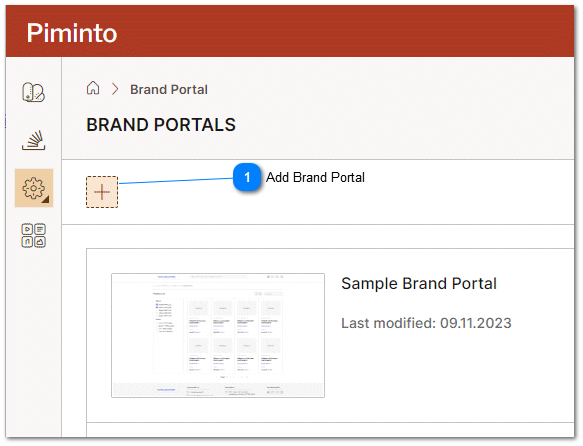Viewport: 583px width, 446px height.
Task: Click the Last modified: 09.11.2023 text
Action: point(426,323)
